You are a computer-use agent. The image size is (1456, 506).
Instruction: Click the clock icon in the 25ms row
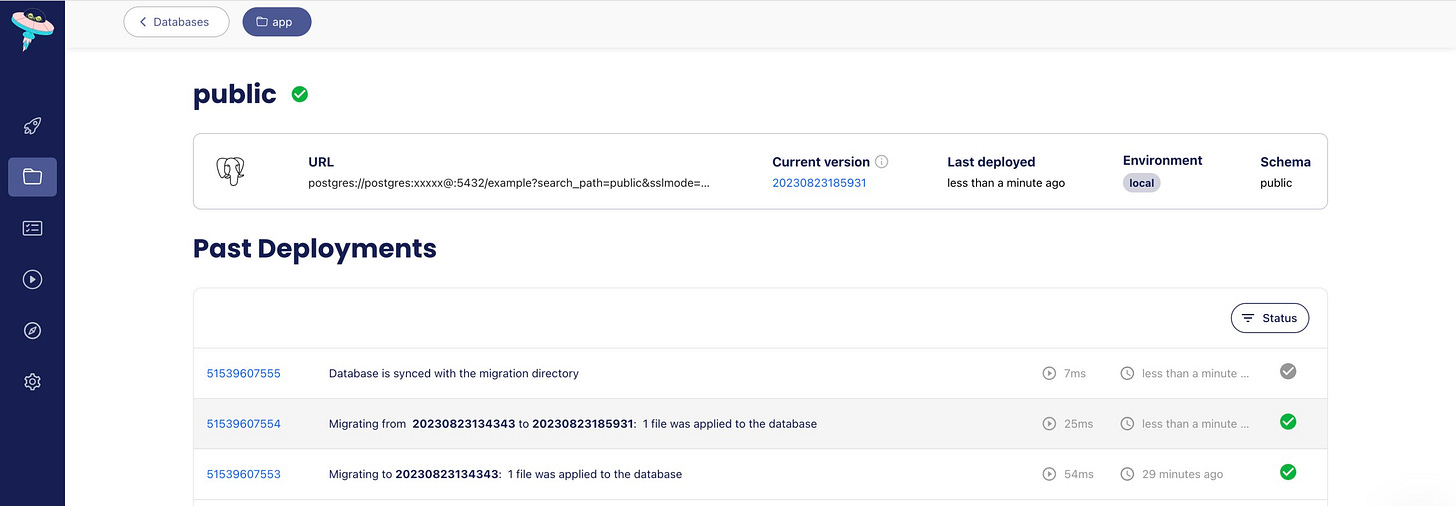coord(1127,424)
